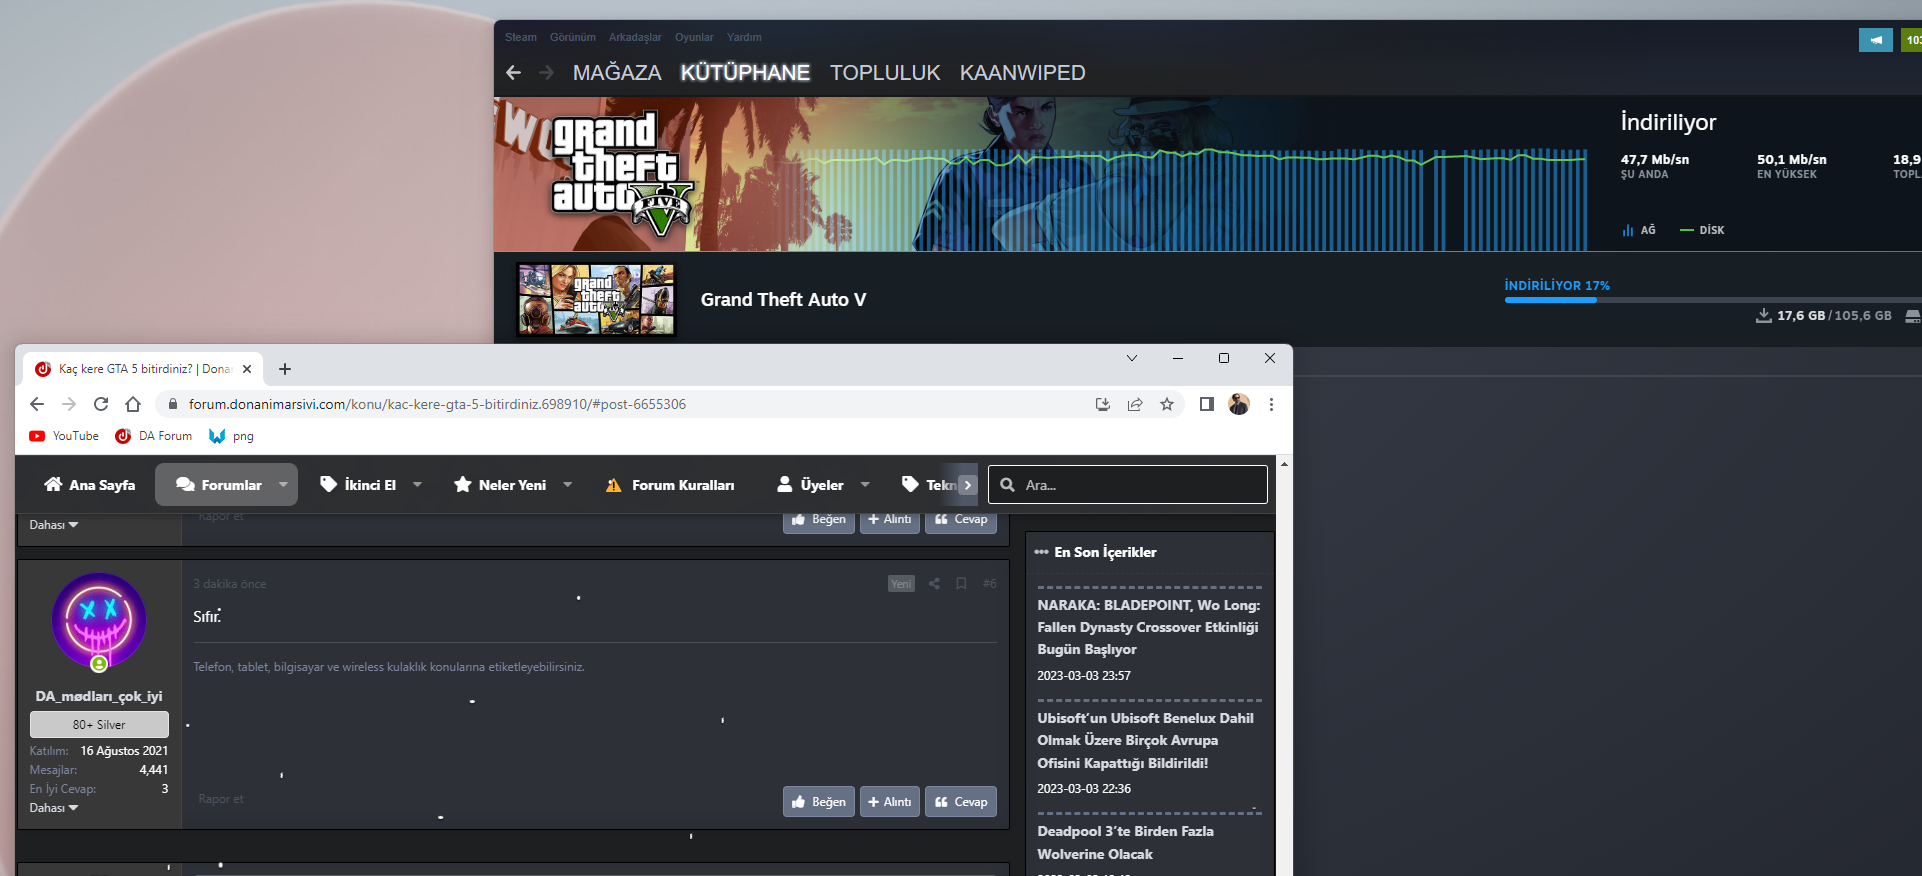Open the '3 dakika önce' post timestamp
The image size is (1922, 876).
click(x=230, y=584)
